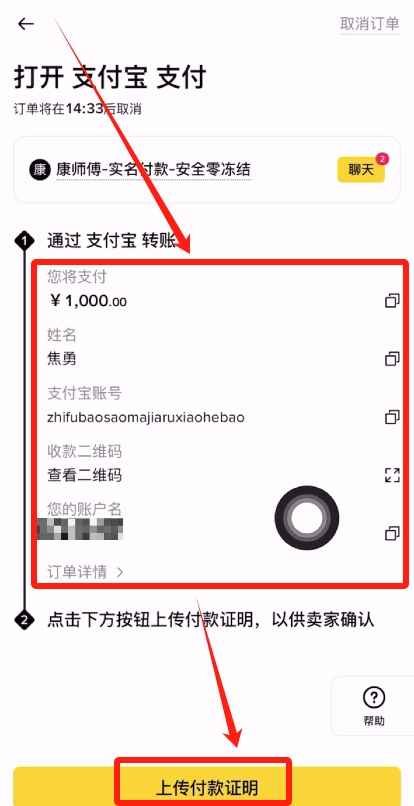Click 取消订单 to cancel order
The height and width of the screenshot is (806, 414).
369,24
